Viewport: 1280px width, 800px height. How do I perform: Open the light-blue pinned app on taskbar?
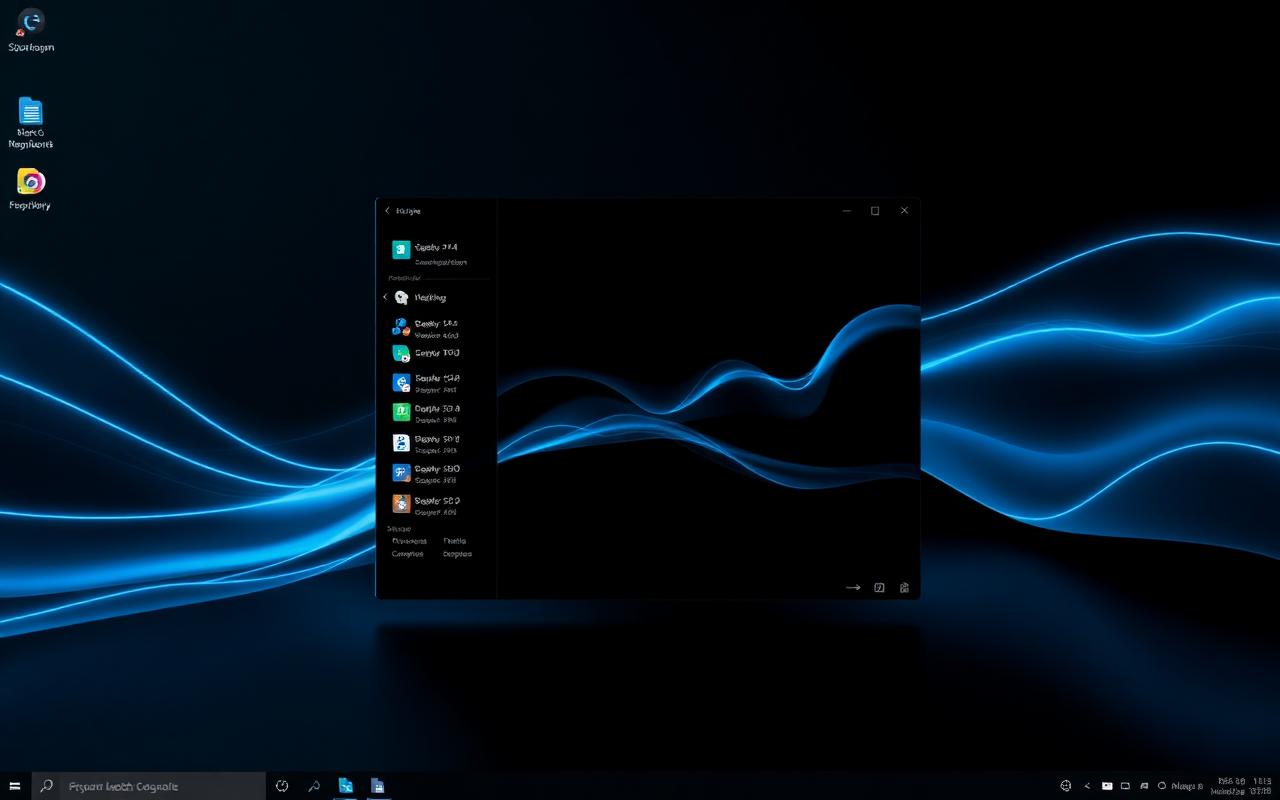(346, 786)
